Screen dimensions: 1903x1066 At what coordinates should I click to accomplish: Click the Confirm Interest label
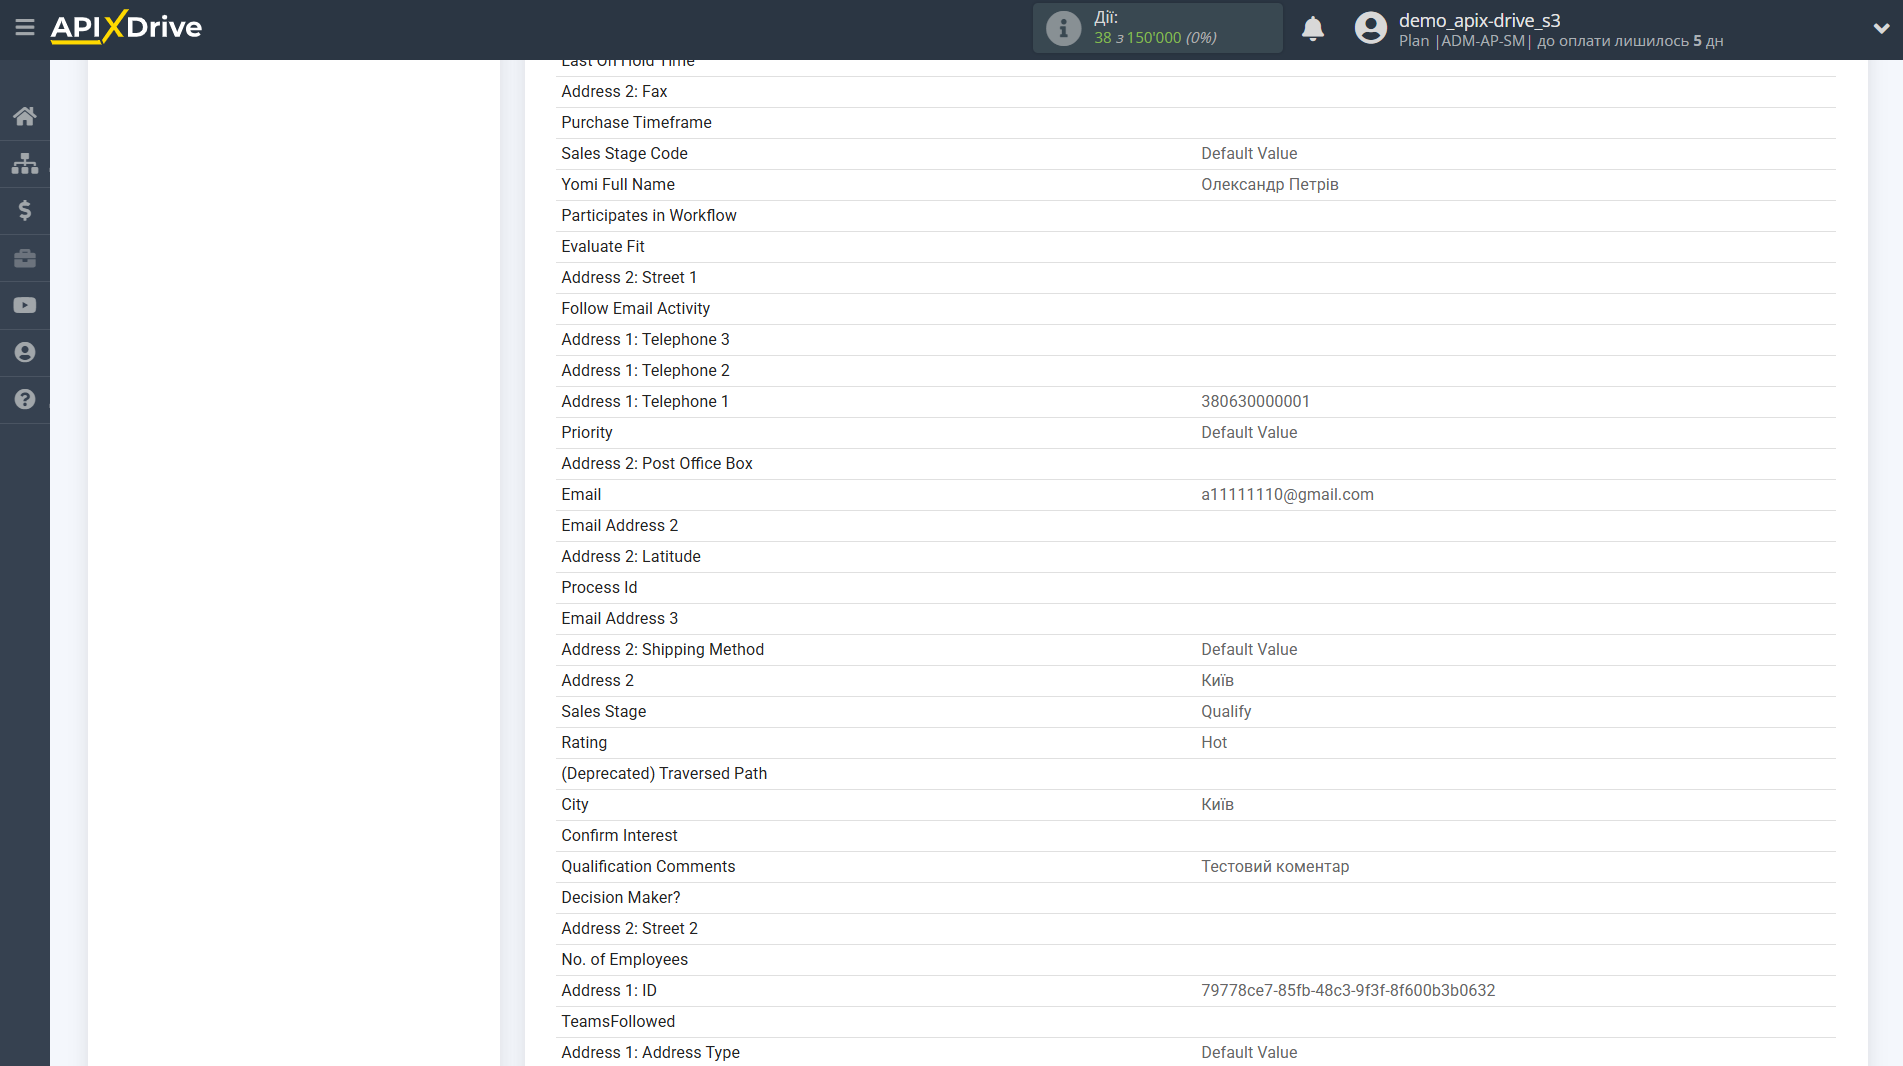click(619, 835)
